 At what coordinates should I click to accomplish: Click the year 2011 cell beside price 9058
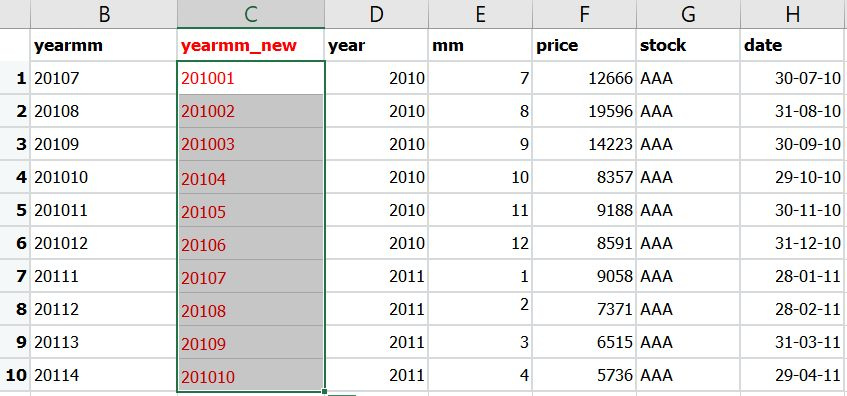pos(376,276)
